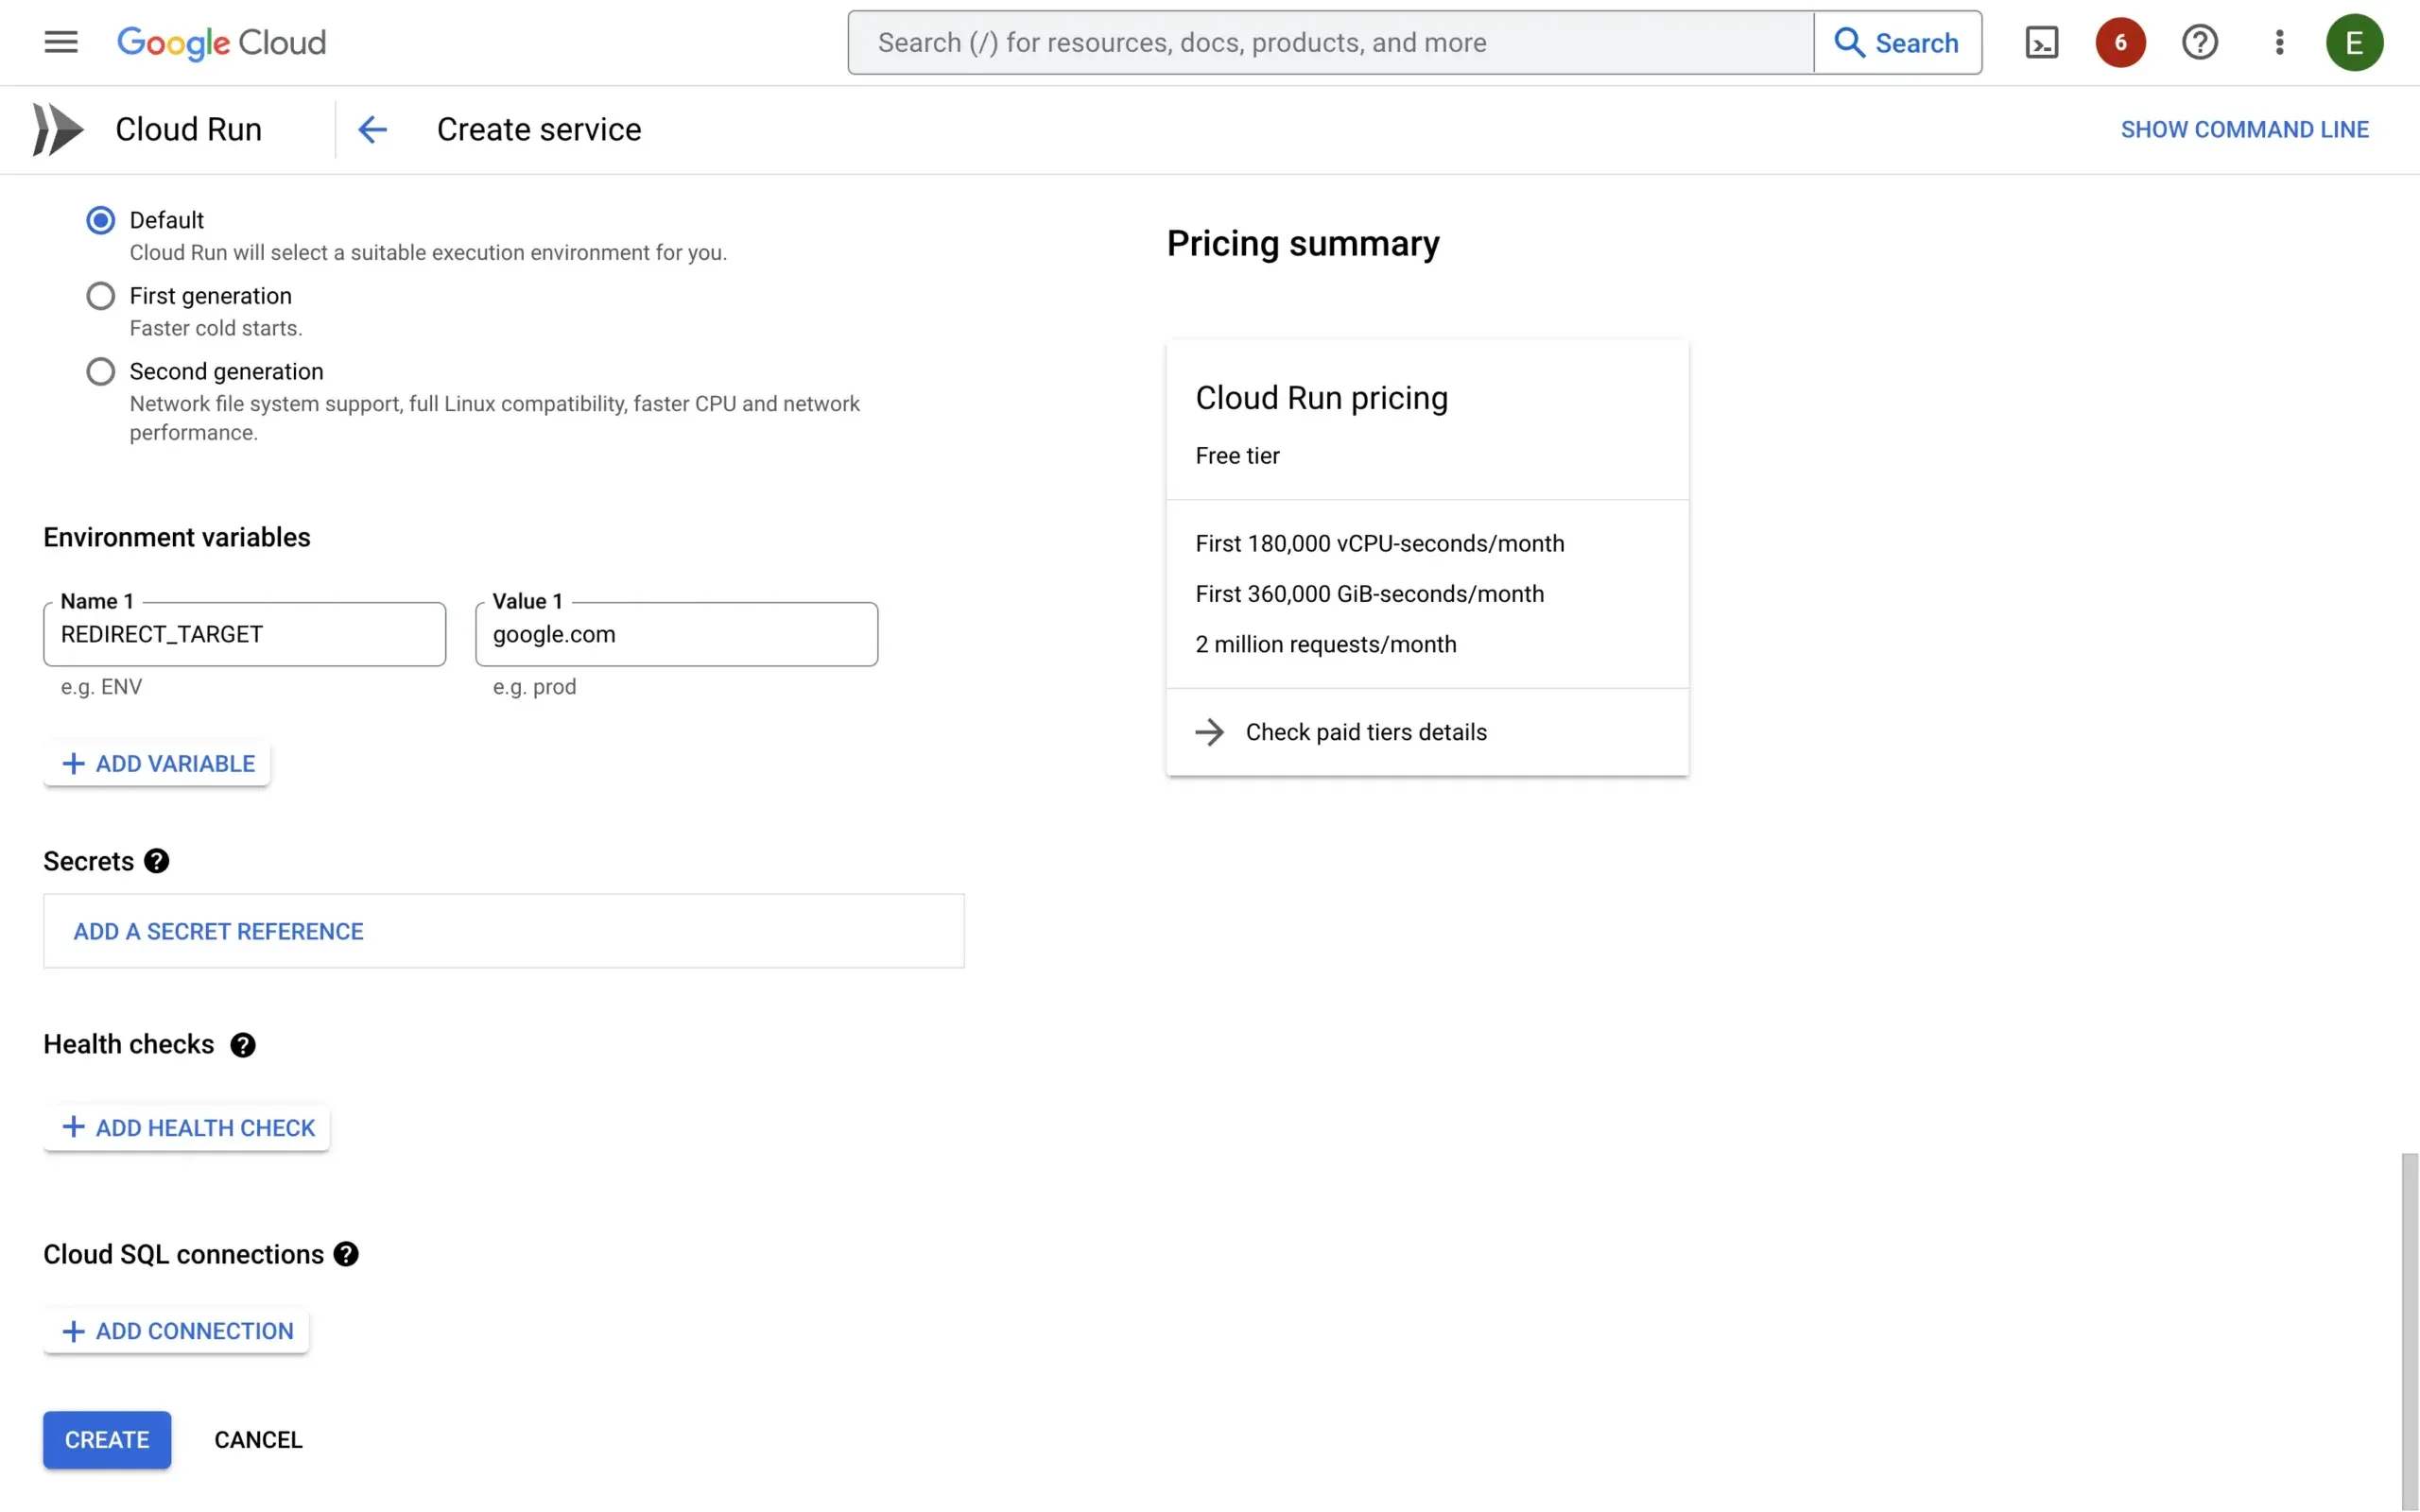Open the account avatar menu
Image resolution: width=2420 pixels, height=1512 pixels.
coord(2356,42)
